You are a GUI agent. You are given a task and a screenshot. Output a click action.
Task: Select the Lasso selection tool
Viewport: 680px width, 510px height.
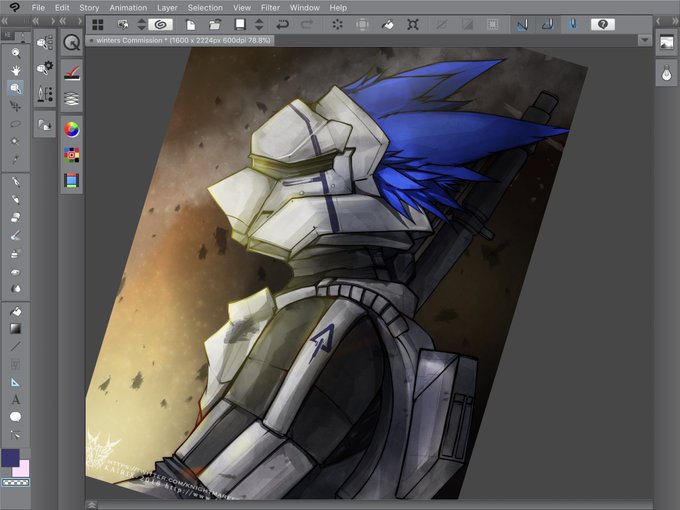click(16, 124)
